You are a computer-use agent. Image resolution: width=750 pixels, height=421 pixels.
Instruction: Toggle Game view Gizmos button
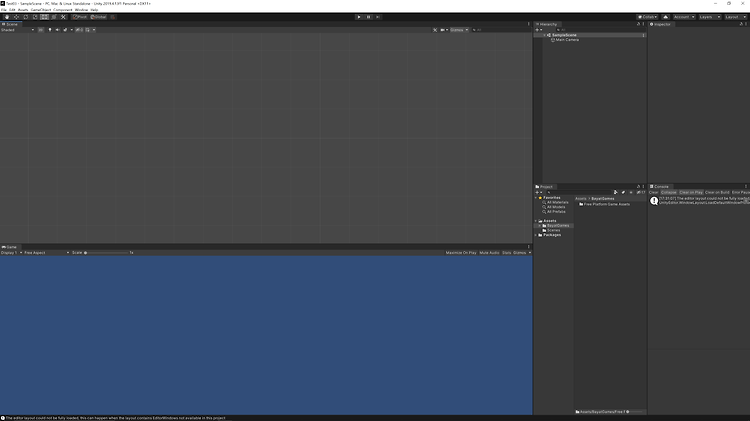click(519, 253)
